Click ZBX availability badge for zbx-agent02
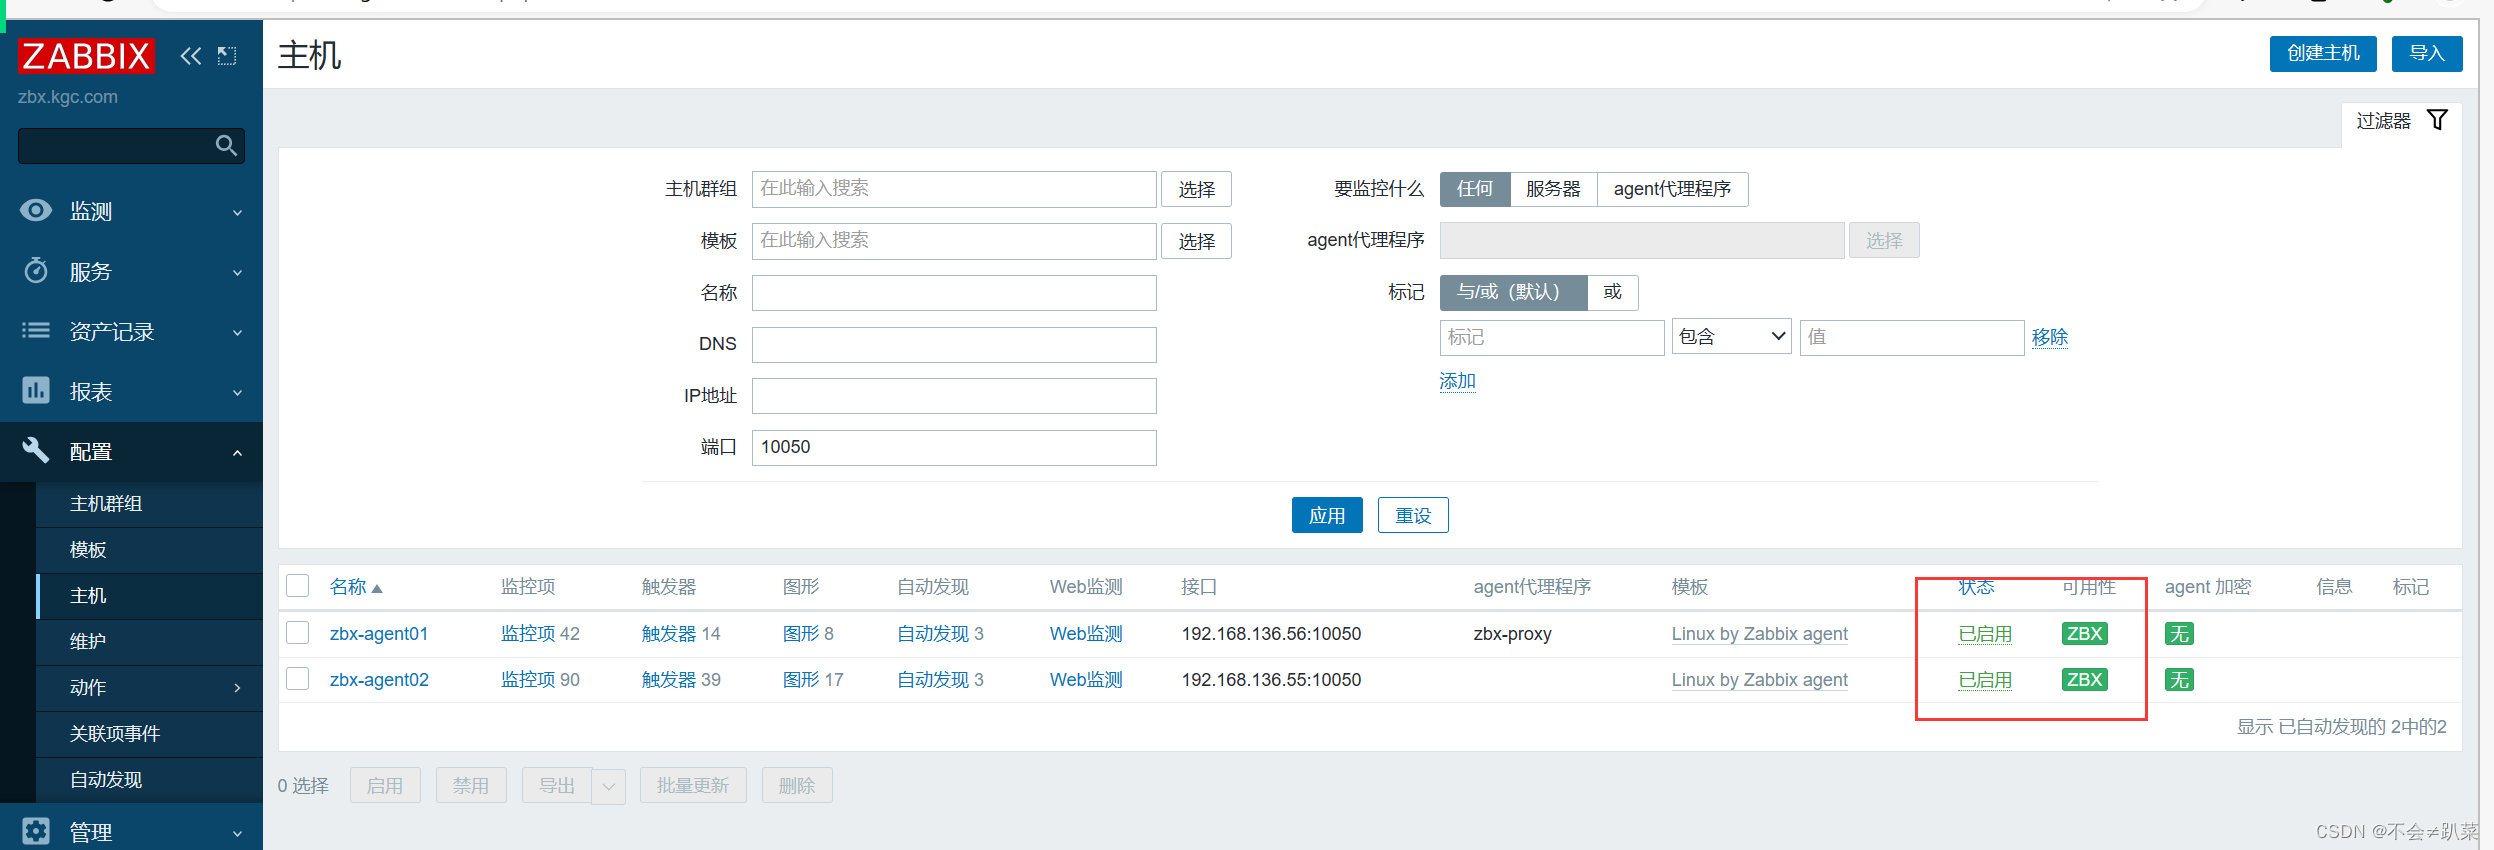 click(x=2085, y=680)
